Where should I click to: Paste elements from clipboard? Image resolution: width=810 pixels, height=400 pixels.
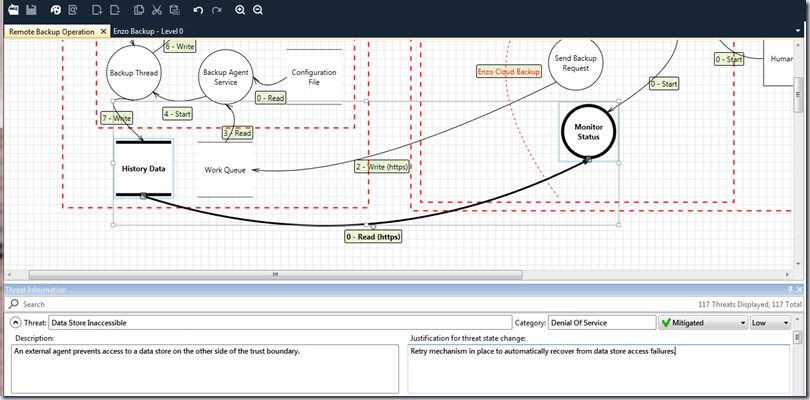(x=175, y=10)
